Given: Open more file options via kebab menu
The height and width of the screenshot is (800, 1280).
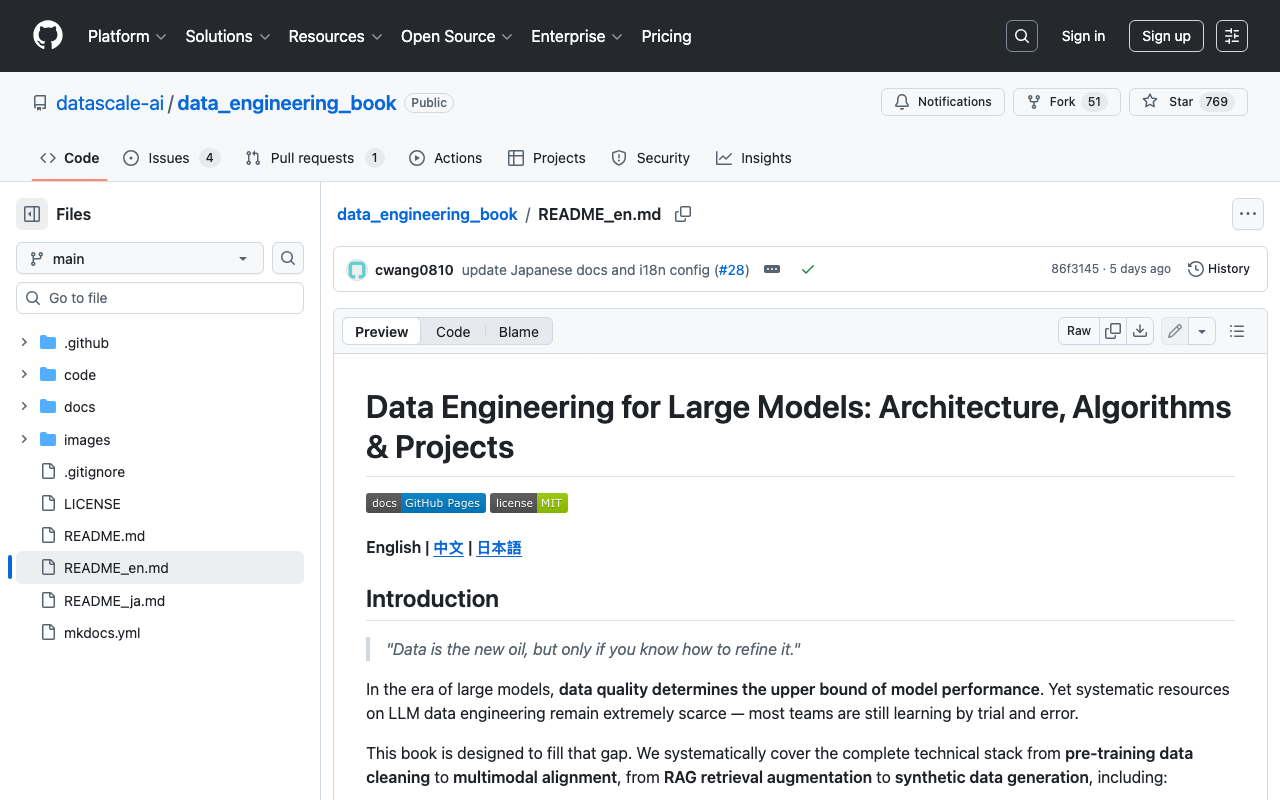Looking at the screenshot, I should coord(1247,214).
